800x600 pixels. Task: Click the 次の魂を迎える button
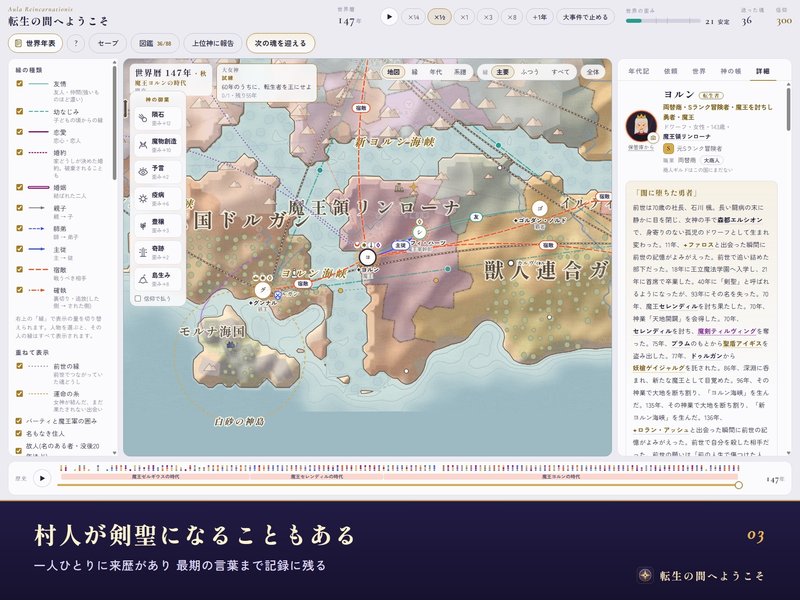(x=281, y=43)
